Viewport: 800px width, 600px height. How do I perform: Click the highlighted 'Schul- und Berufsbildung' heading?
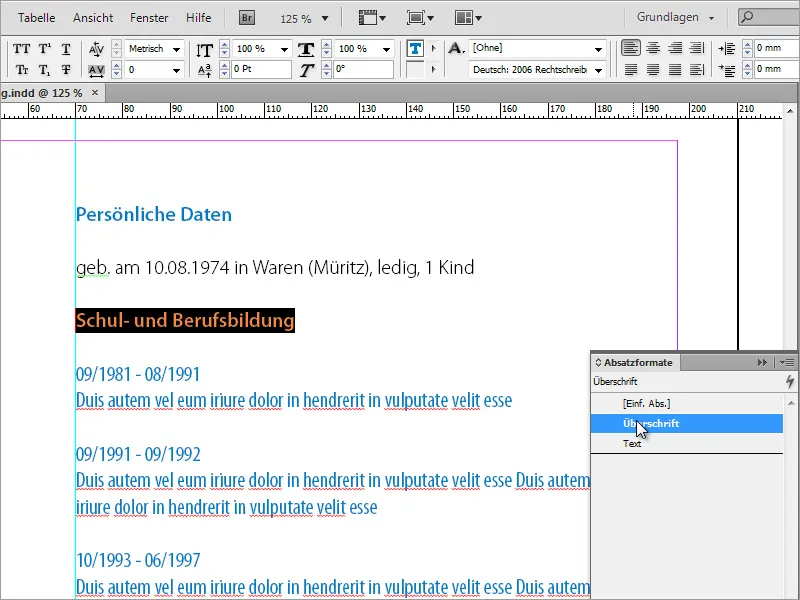point(185,320)
